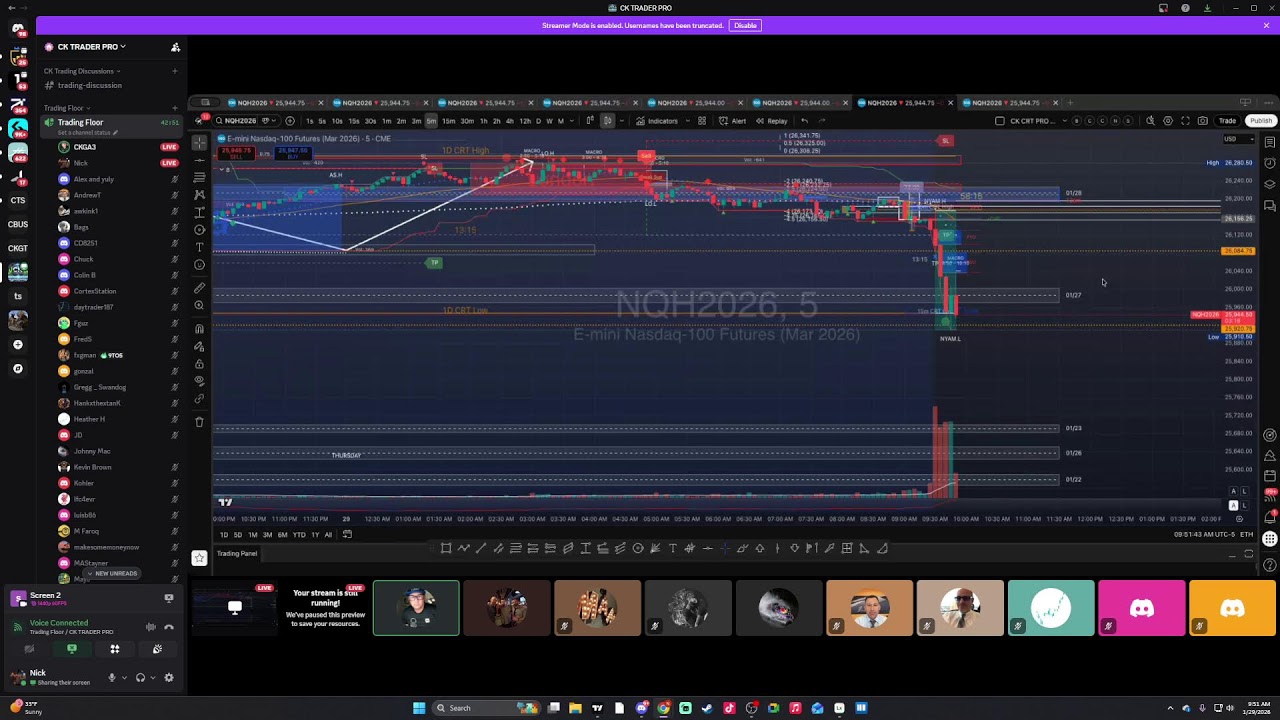The height and width of the screenshot is (720, 1280).
Task: Select the 5m timeframe button
Action: [x=431, y=121]
